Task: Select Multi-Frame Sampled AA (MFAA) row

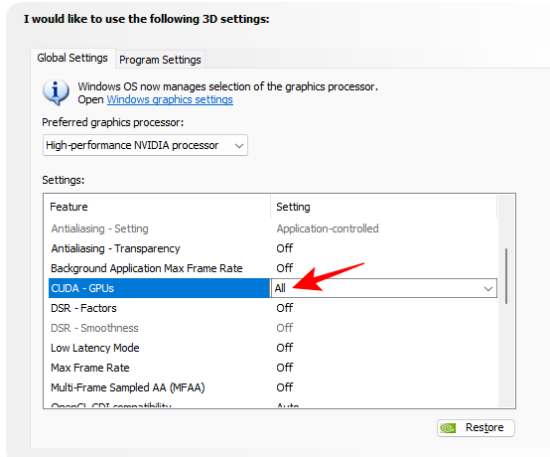Action: click(x=272, y=388)
